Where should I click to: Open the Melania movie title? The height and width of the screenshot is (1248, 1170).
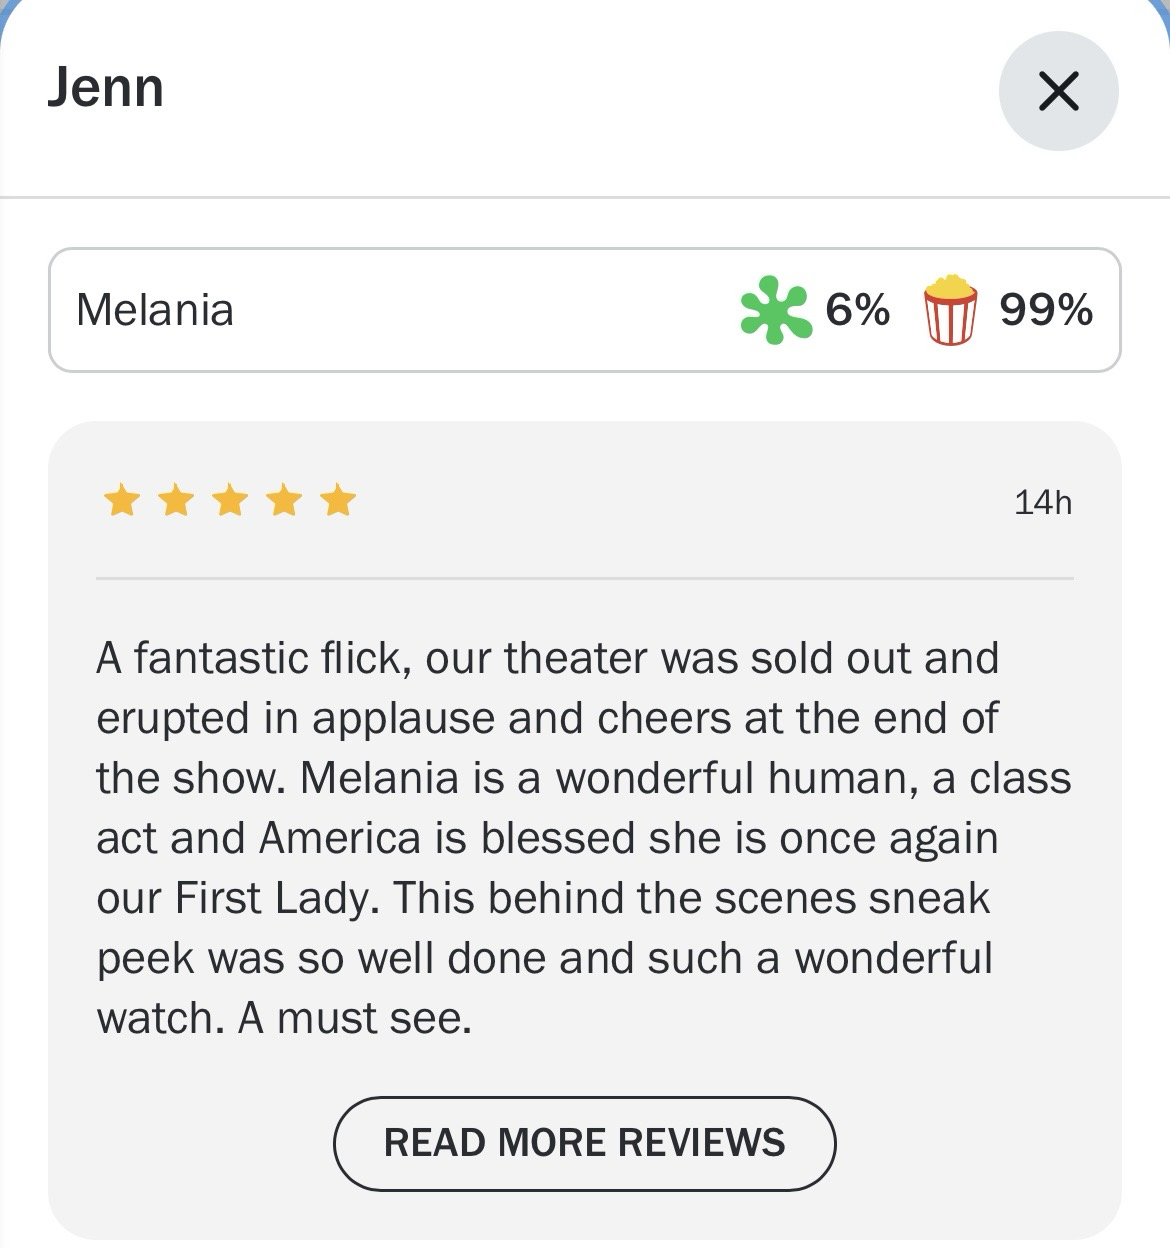pos(155,310)
